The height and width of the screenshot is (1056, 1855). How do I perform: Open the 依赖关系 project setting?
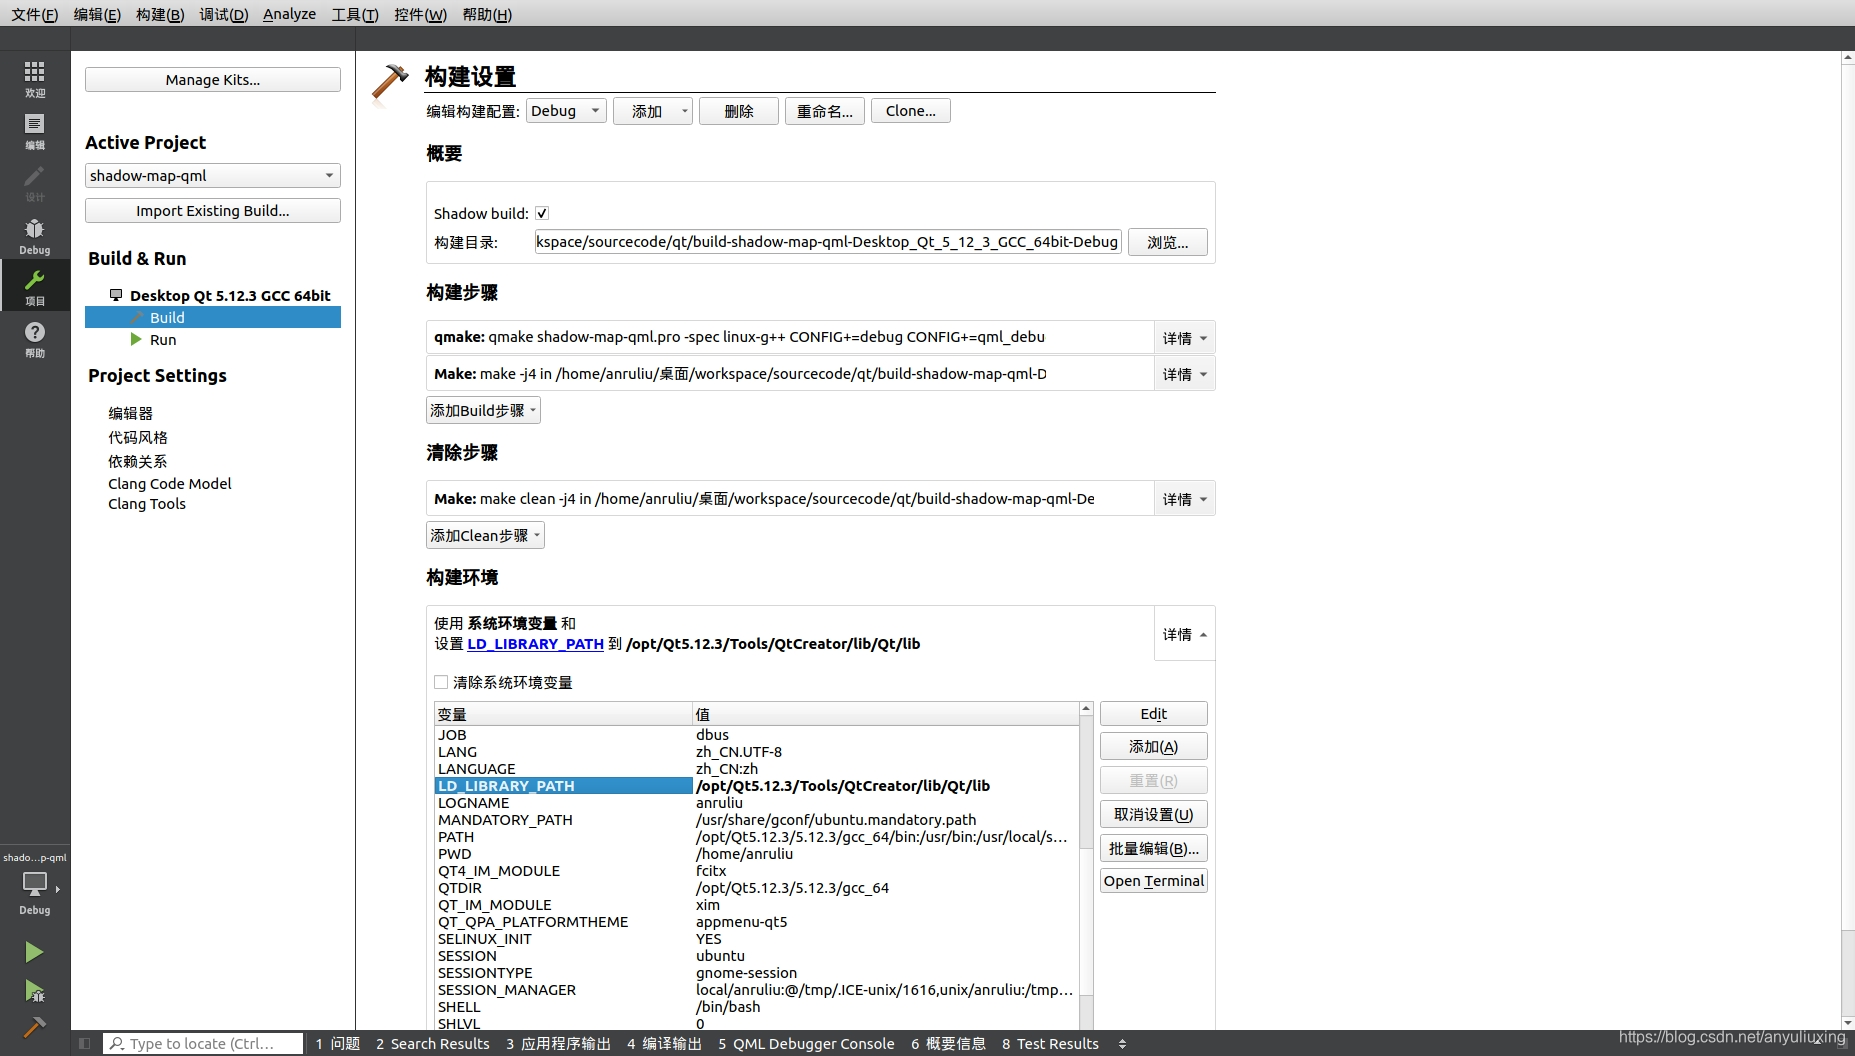coord(138,461)
